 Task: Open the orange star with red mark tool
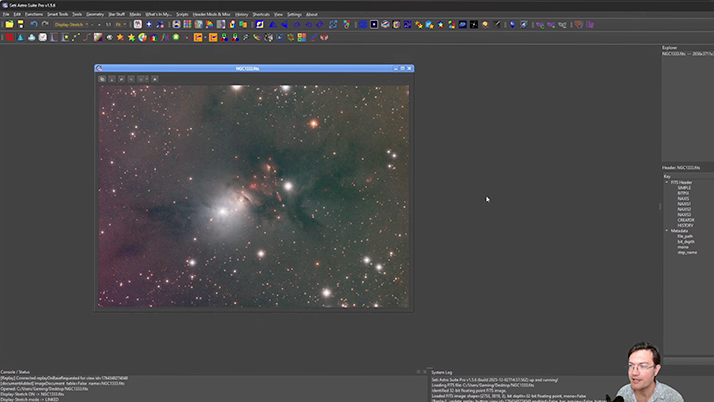click(x=120, y=37)
